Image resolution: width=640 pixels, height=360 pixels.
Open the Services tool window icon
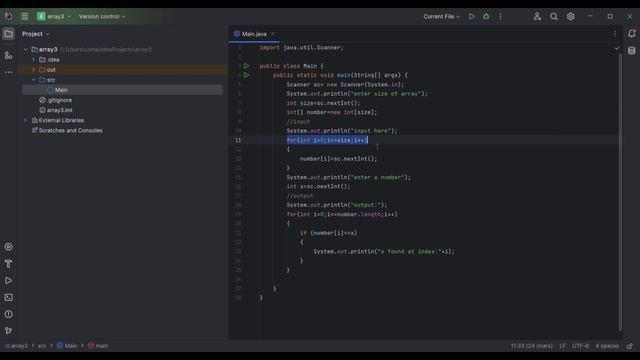9,247
